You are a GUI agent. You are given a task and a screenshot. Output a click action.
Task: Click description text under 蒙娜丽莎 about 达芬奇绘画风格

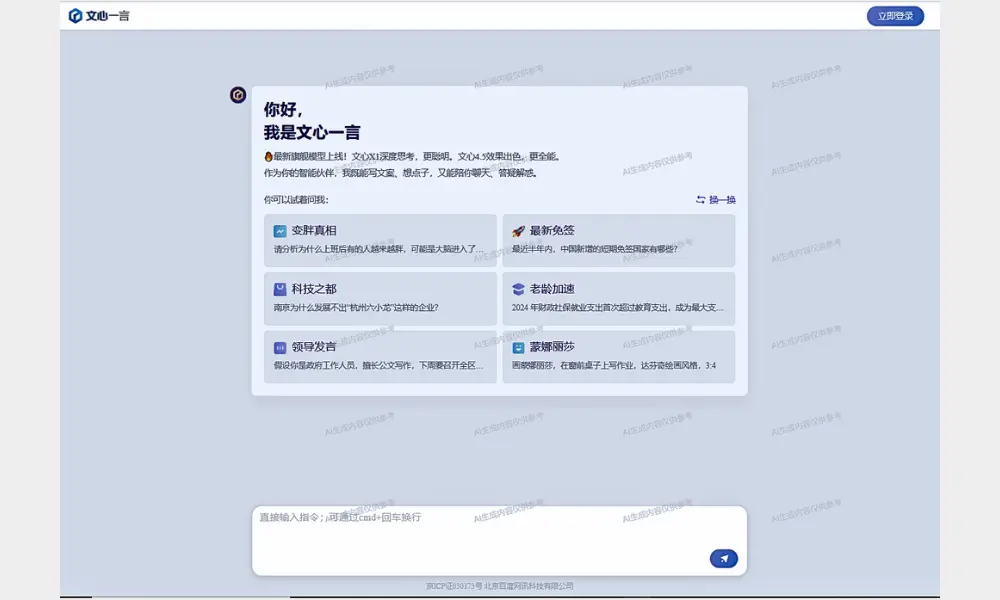coord(614,365)
